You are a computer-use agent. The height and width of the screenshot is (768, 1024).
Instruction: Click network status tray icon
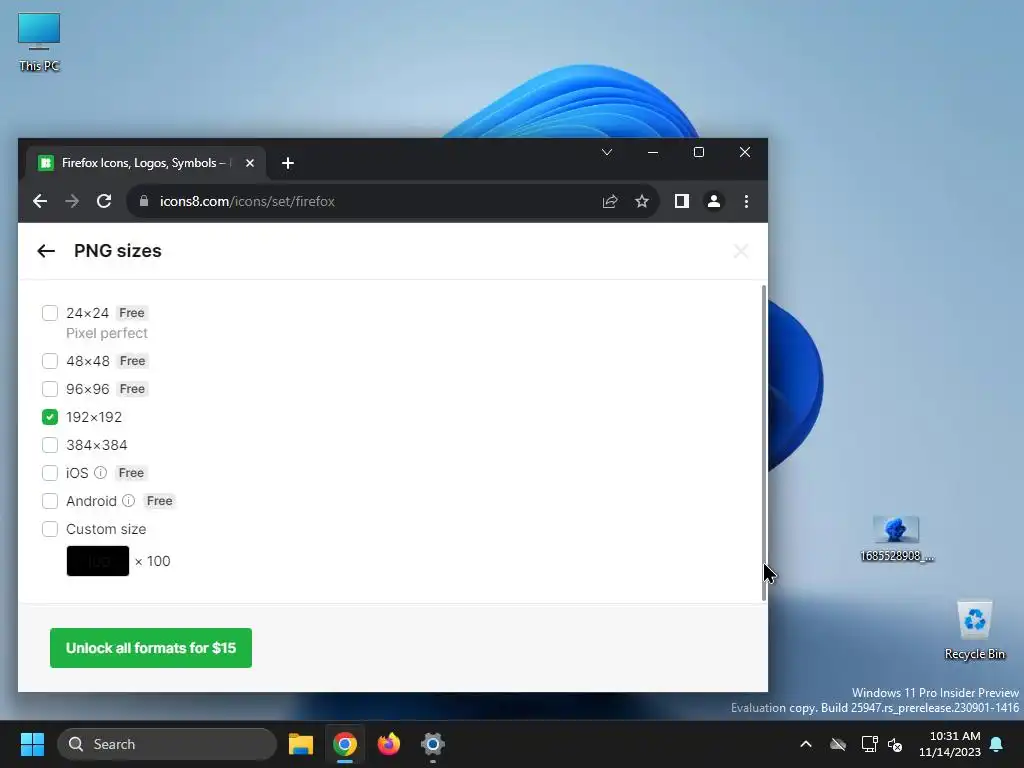869,744
